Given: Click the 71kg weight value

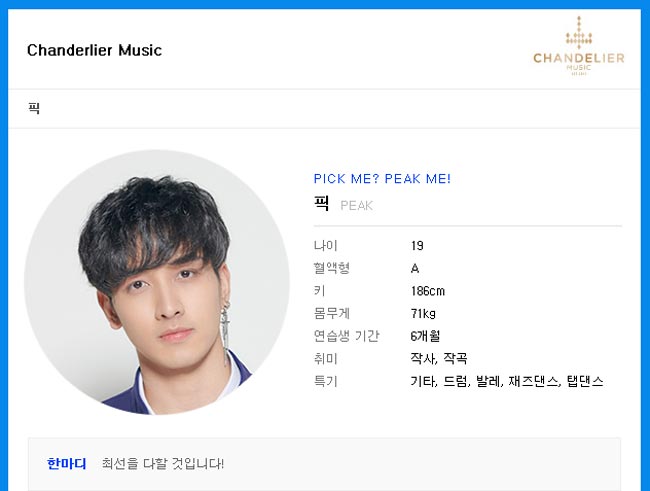Looking at the screenshot, I should pos(423,314).
